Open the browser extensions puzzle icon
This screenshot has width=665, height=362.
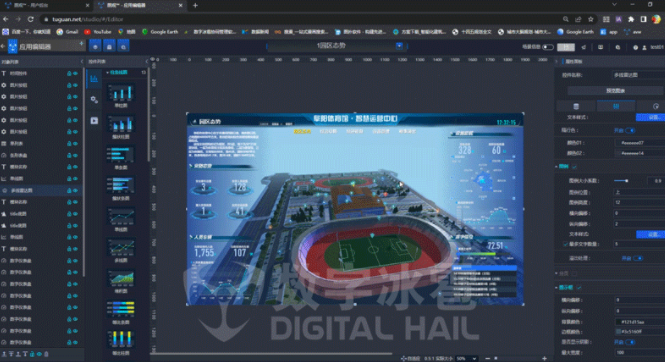631,19
